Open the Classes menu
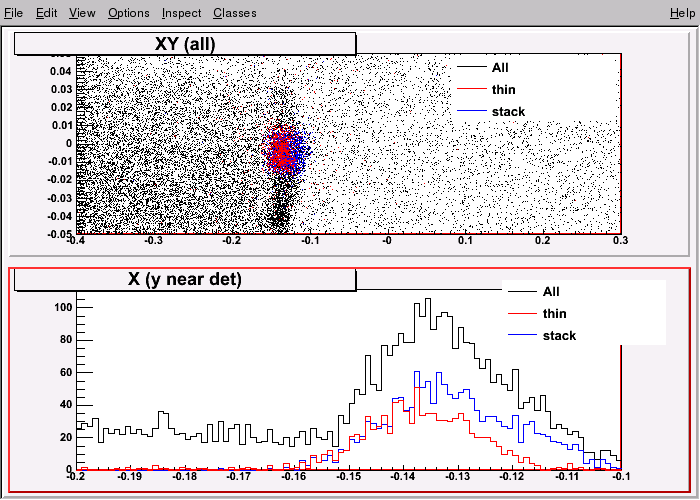The width and height of the screenshot is (700, 500). (x=235, y=13)
